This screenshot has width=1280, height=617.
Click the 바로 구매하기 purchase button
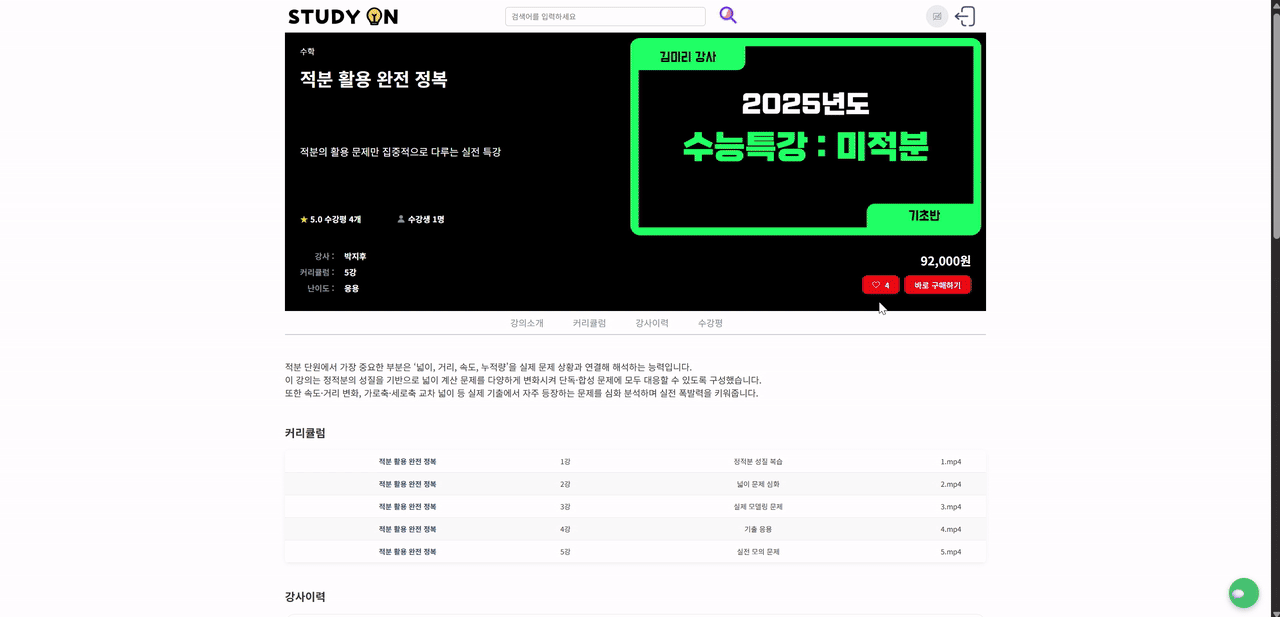coord(937,284)
